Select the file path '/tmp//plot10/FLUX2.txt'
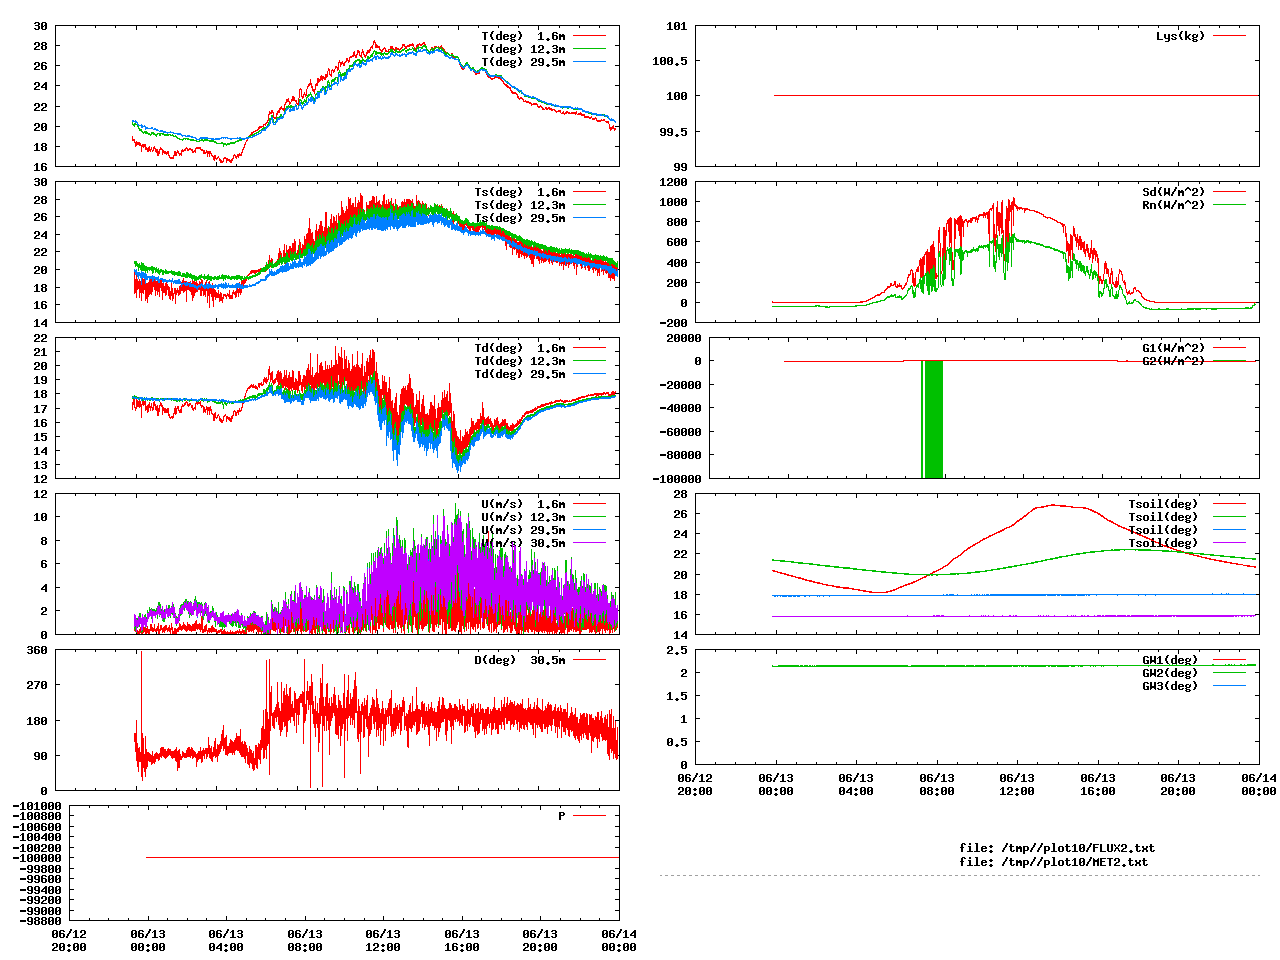The image size is (1280, 960). (1078, 848)
